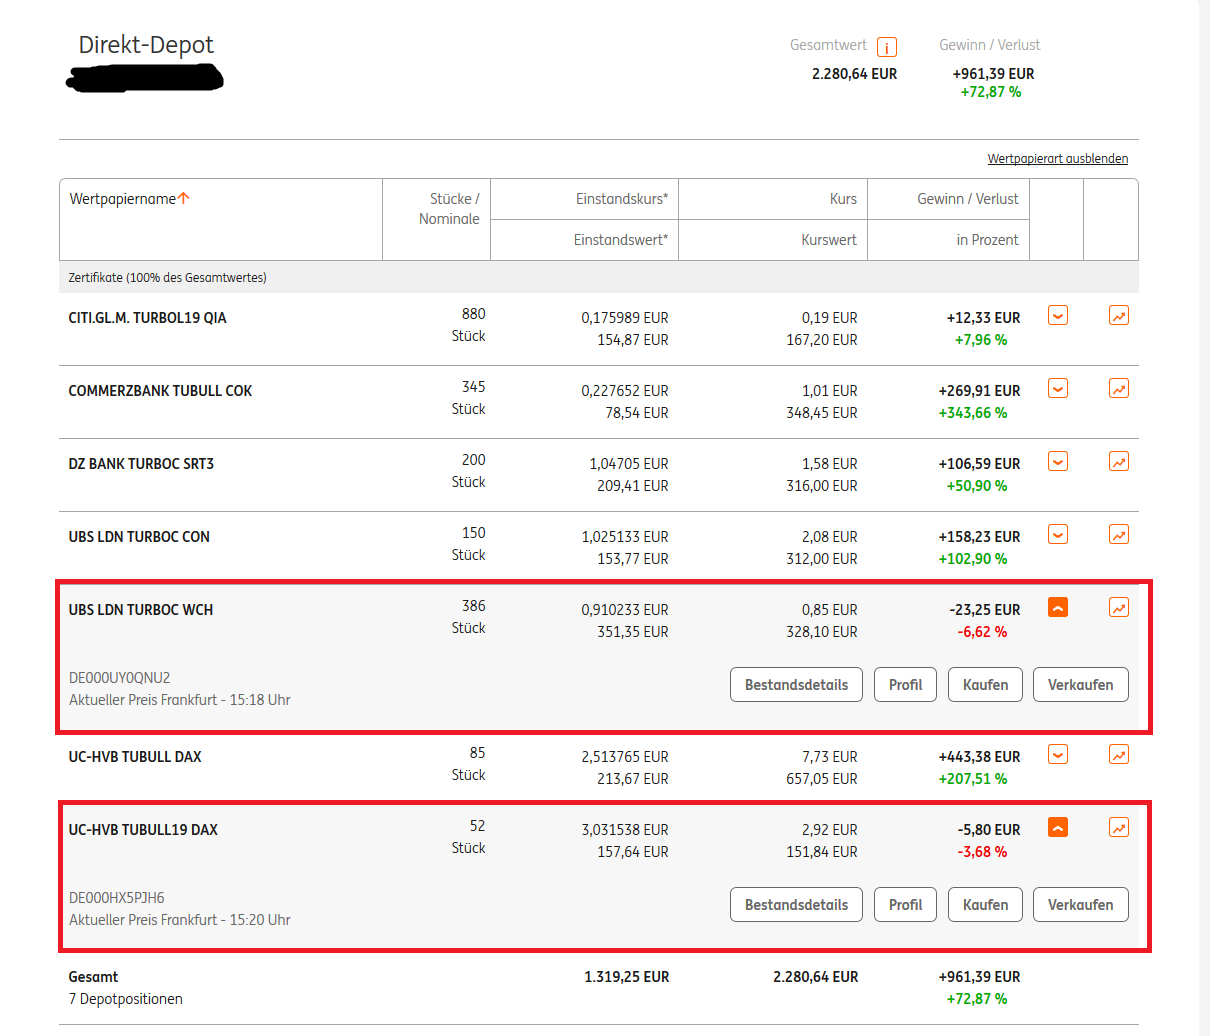Open chart for UC-HVB TUBULL19 DAX
This screenshot has width=1210, height=1036.
[1119, 828]
